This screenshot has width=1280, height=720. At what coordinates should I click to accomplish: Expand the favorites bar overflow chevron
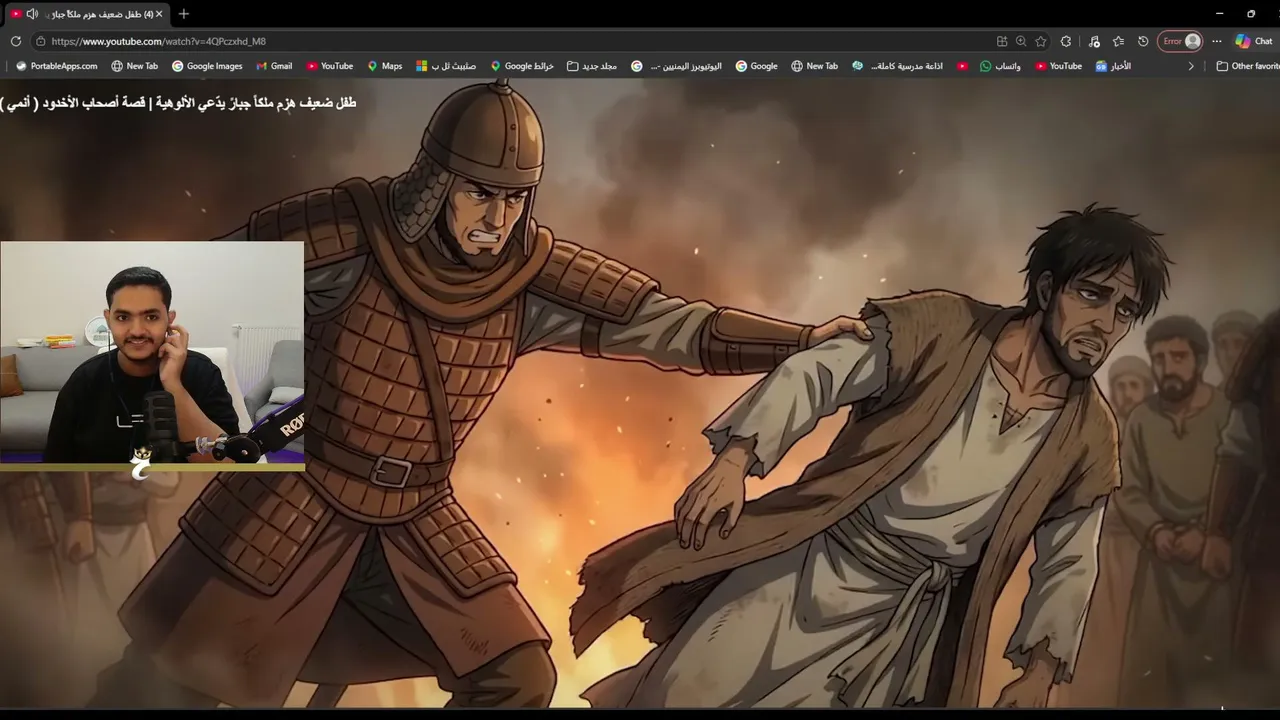pyautogui.click(x=1191, y=66)
